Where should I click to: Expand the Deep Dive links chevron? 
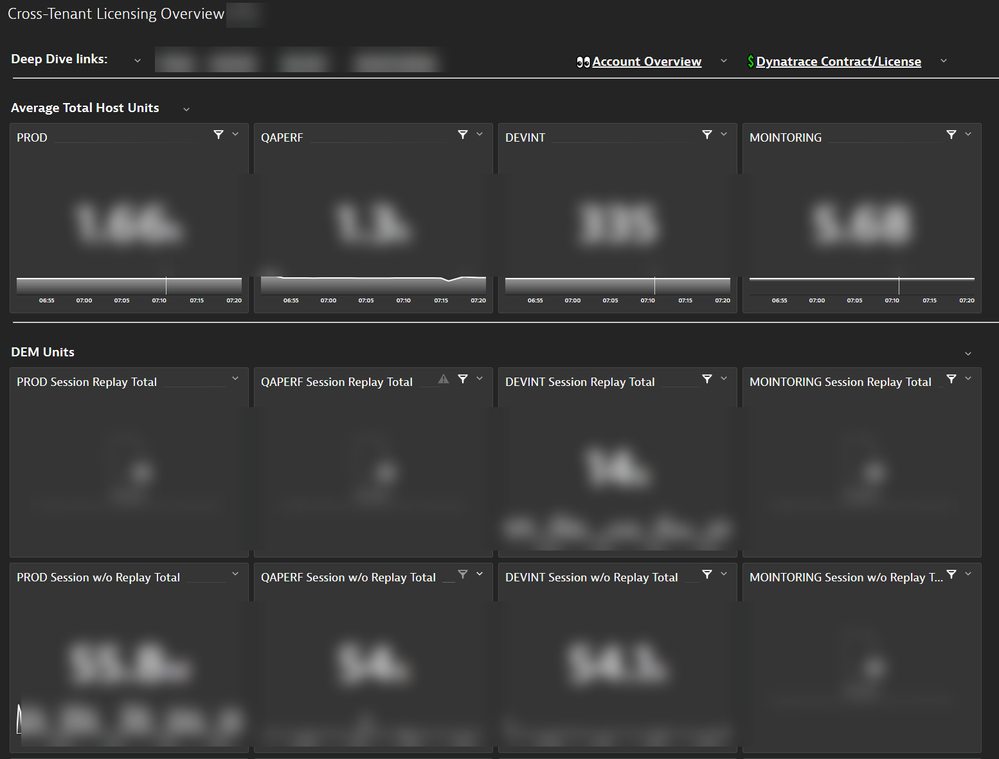pos(138,60)
